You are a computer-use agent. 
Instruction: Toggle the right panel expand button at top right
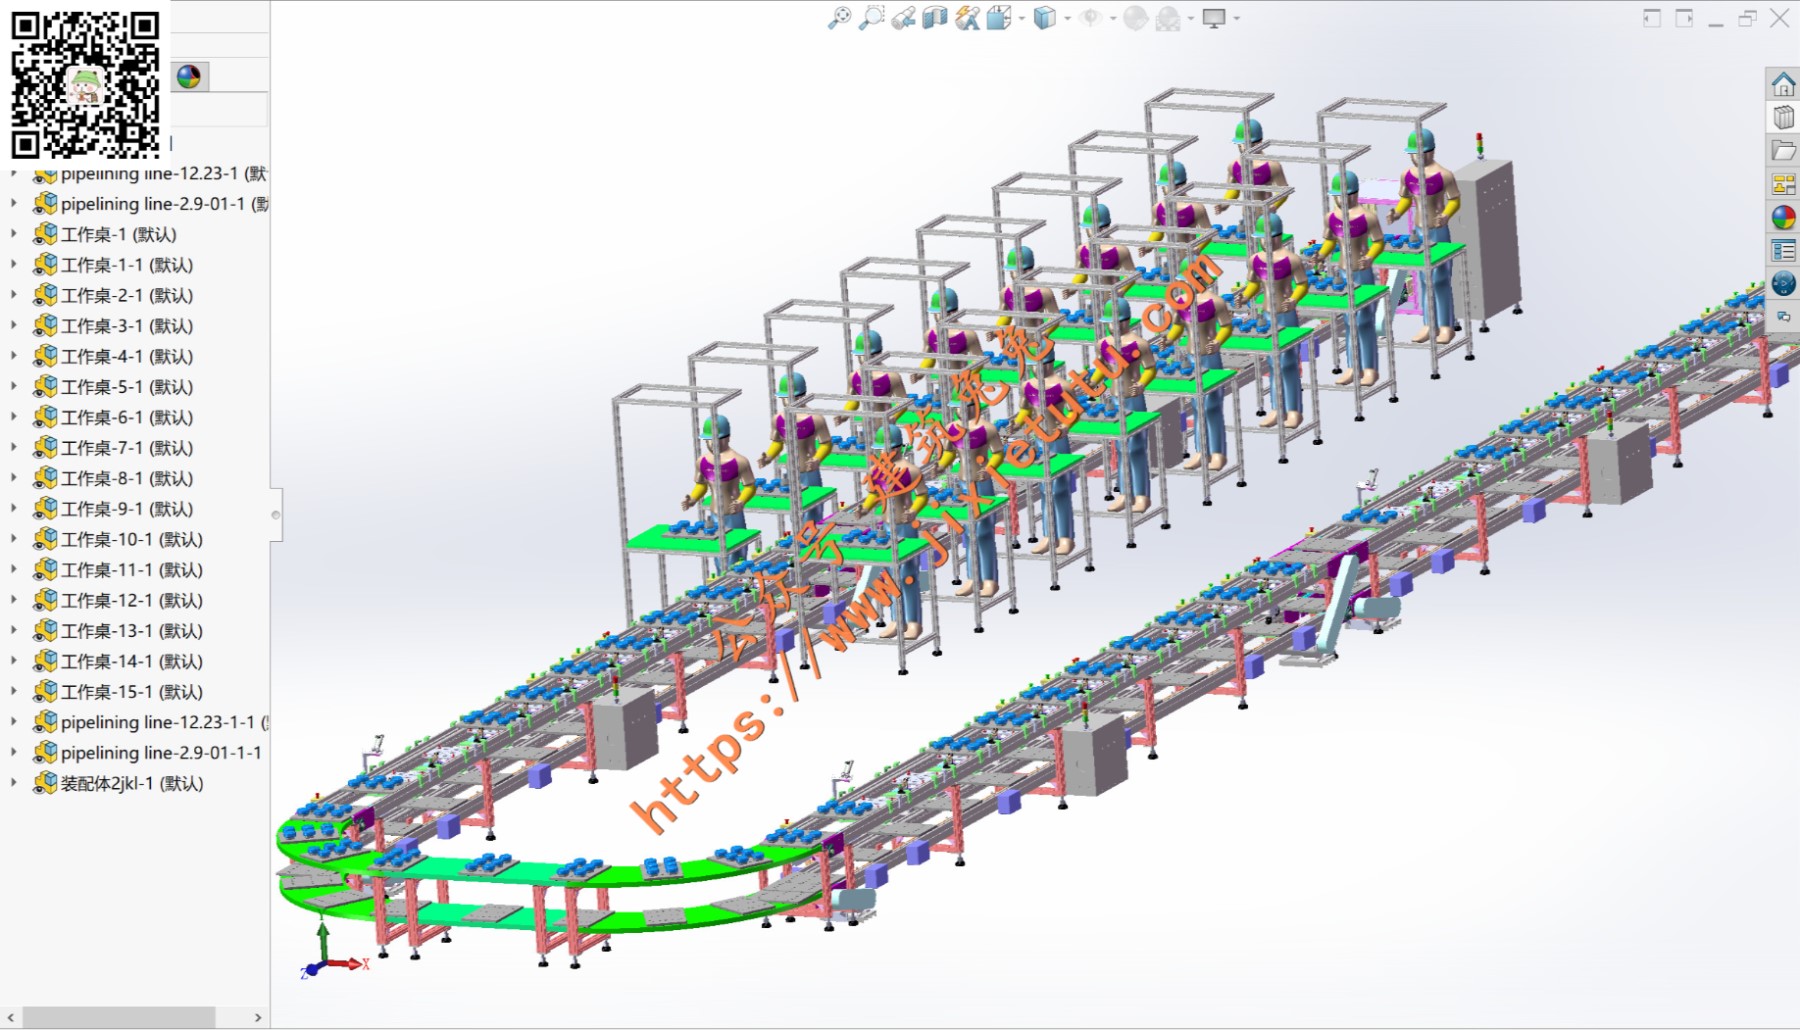[1685, 18]
